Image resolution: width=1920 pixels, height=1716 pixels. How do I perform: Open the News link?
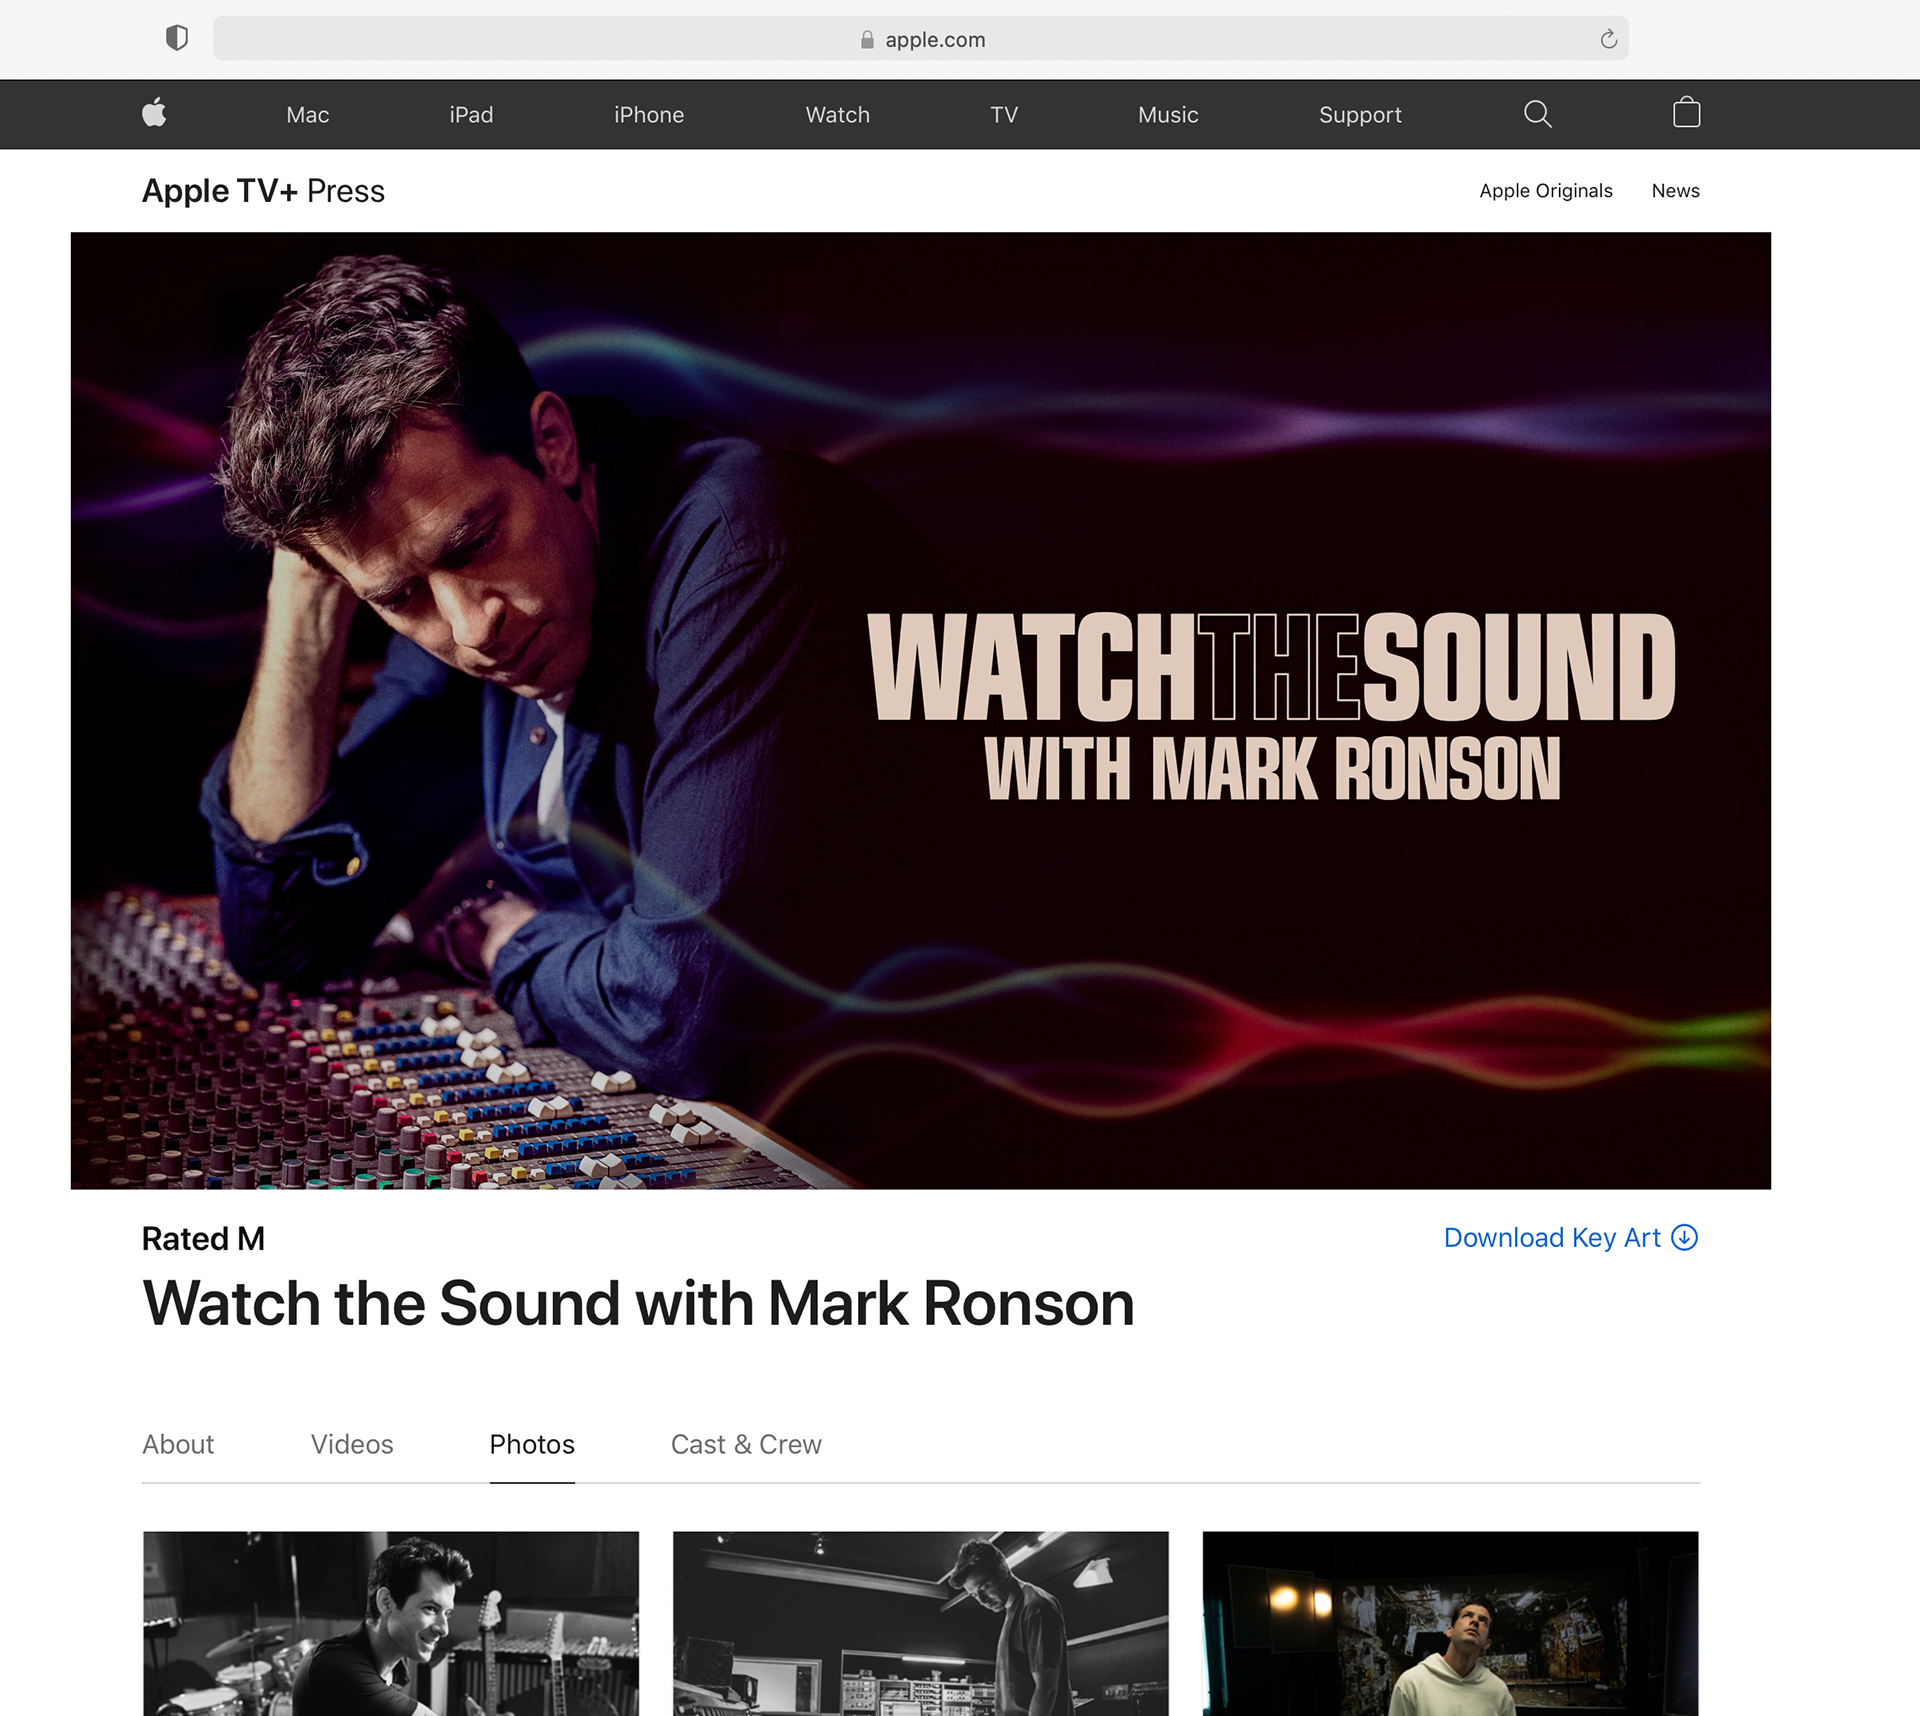[1675, 191]
